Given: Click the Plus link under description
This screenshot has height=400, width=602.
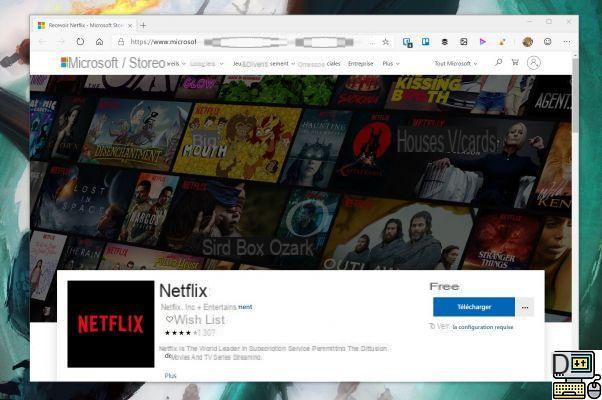Looking at the screenshot, I should pos(170,376).
